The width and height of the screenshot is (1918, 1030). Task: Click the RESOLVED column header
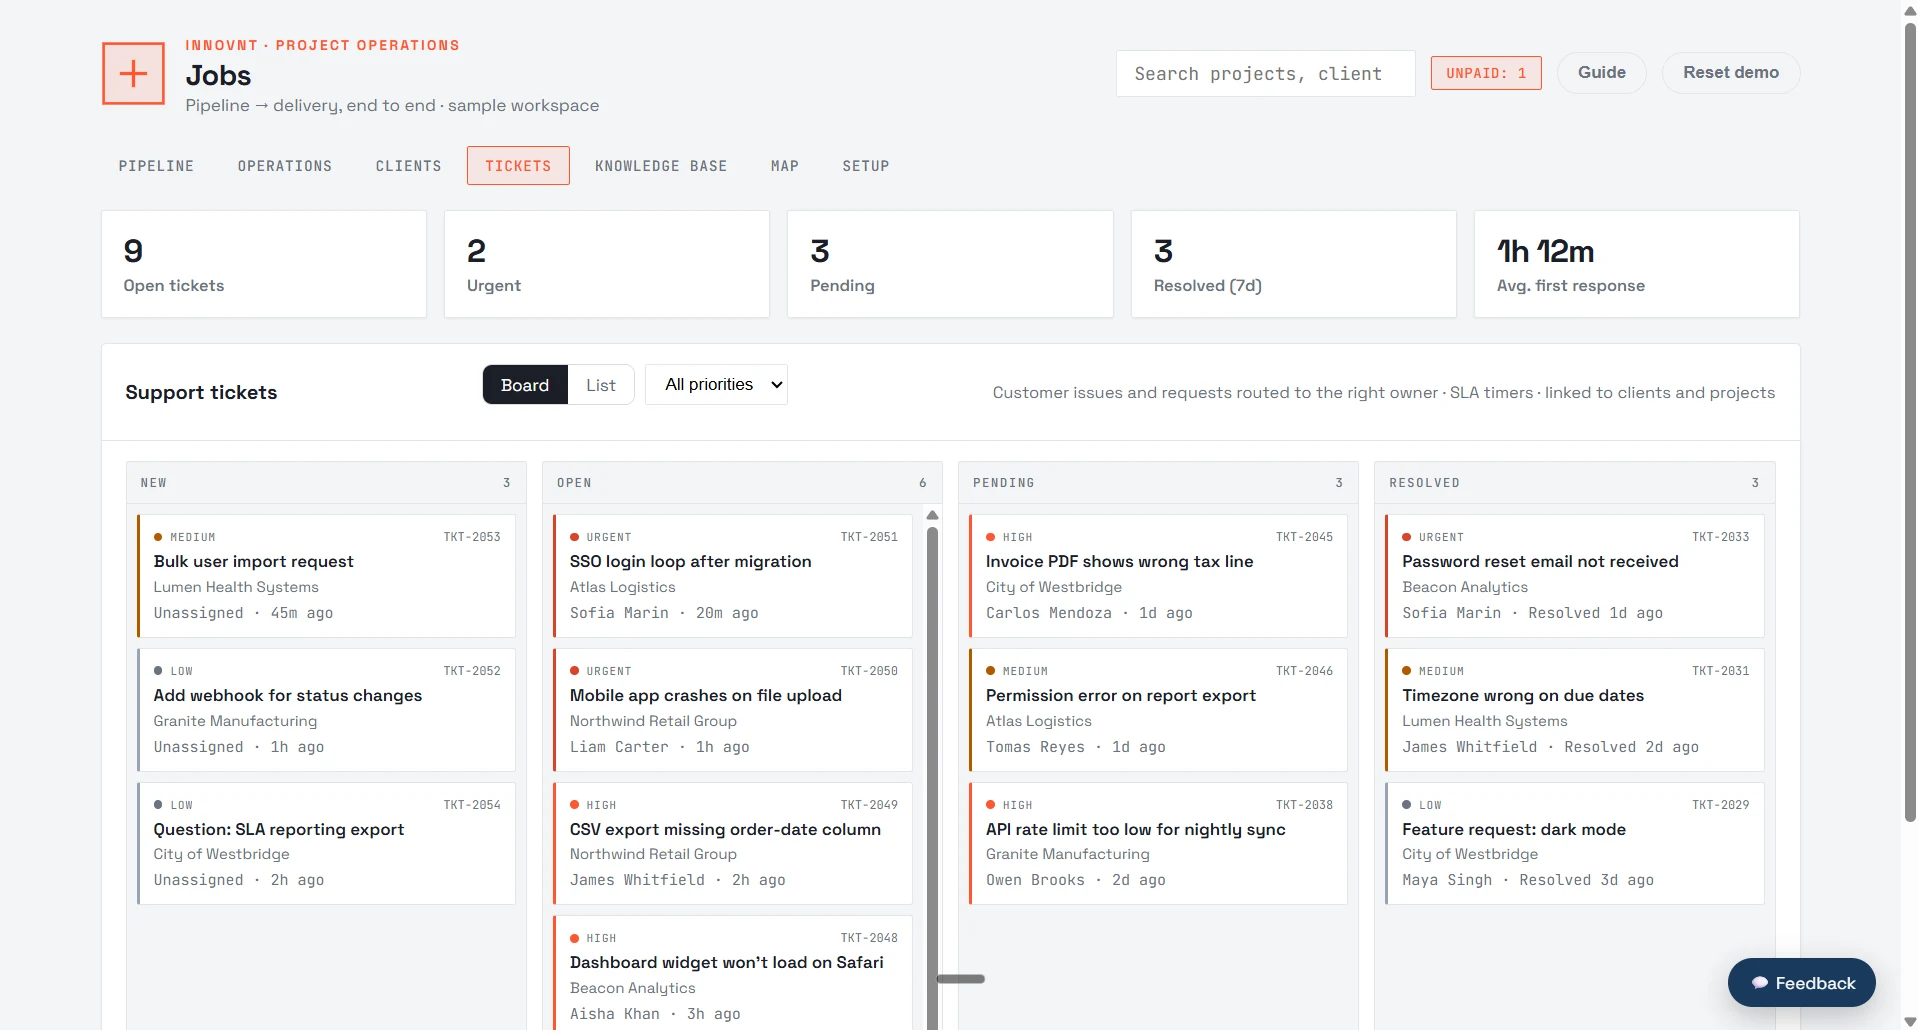(1574, 483)
